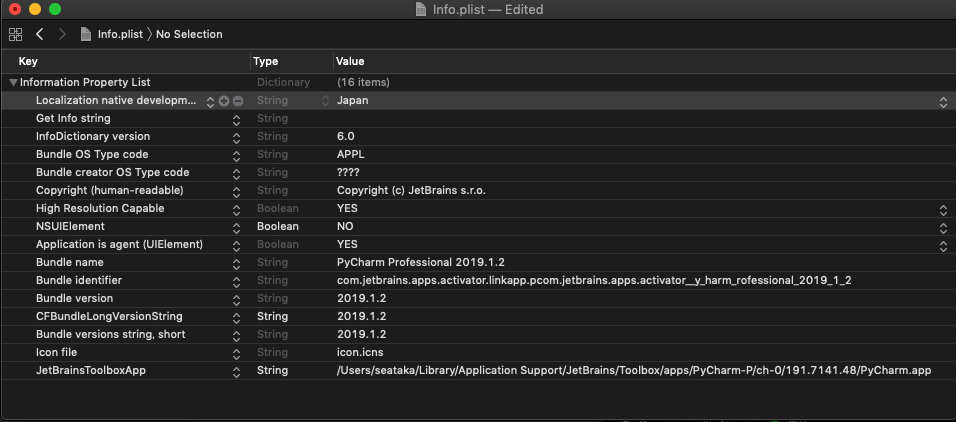956x422 pixels.
Task: Select the Bundle identifier key
Action: (79, 281)
